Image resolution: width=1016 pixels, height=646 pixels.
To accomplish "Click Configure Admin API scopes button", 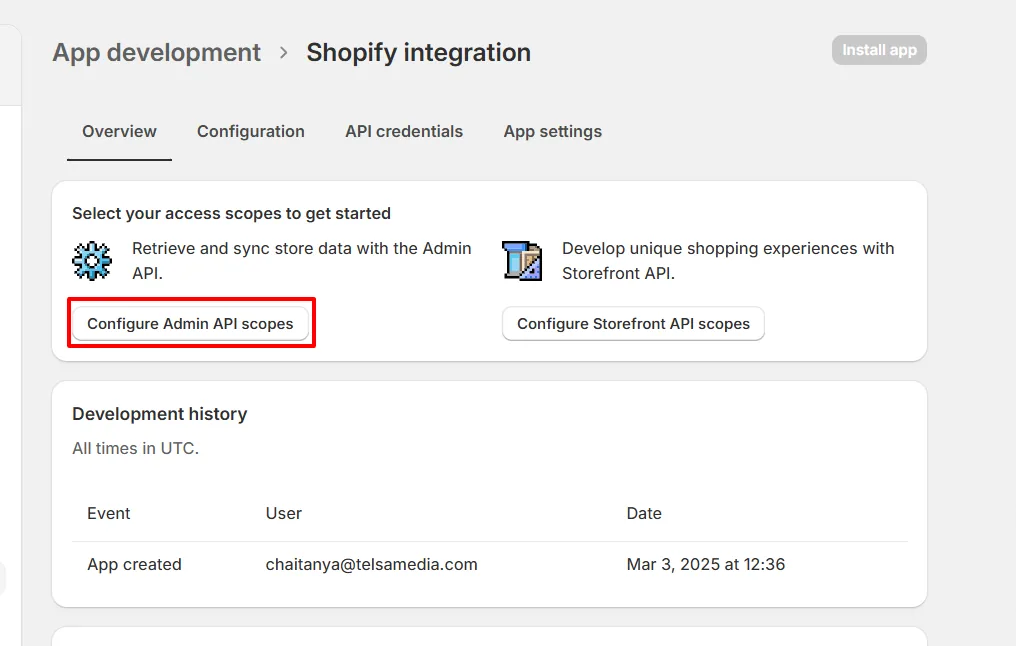I will coord(190,323).
